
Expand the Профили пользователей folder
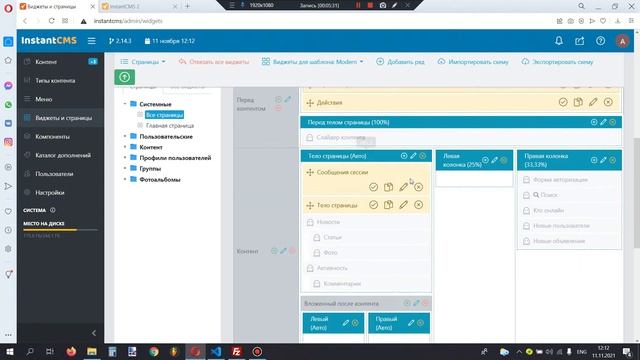point(125,158)
